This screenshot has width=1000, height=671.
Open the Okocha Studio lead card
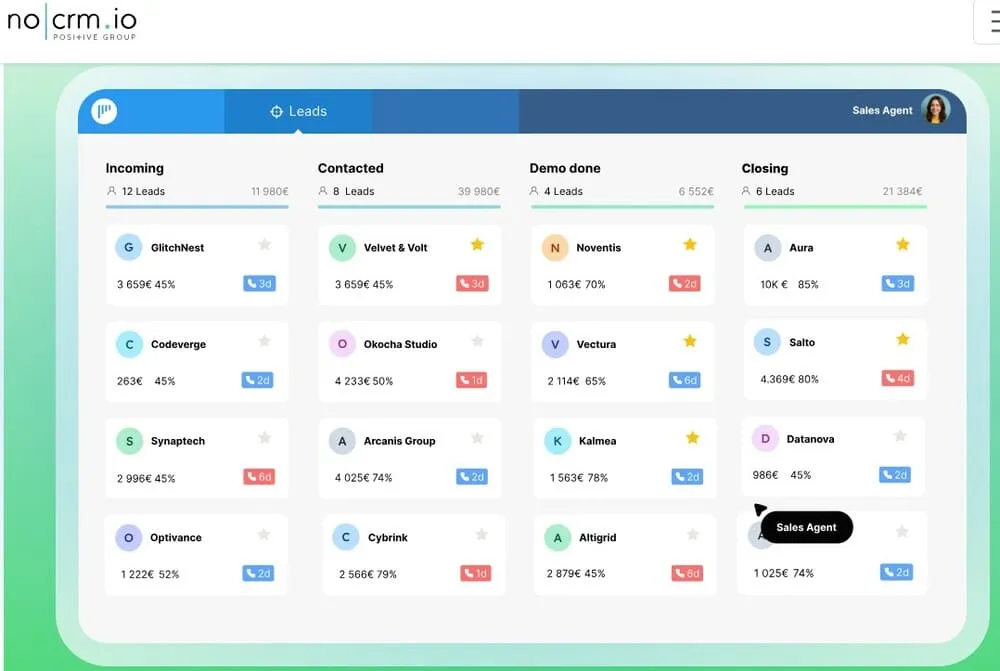tap(412, 360)
